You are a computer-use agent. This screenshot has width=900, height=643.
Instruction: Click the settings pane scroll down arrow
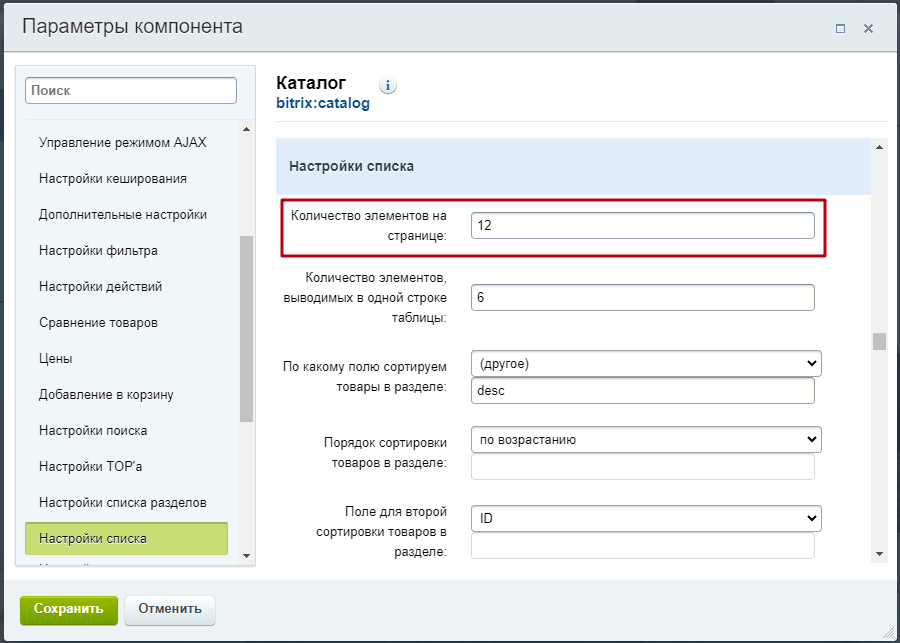(x=879, y=554)
